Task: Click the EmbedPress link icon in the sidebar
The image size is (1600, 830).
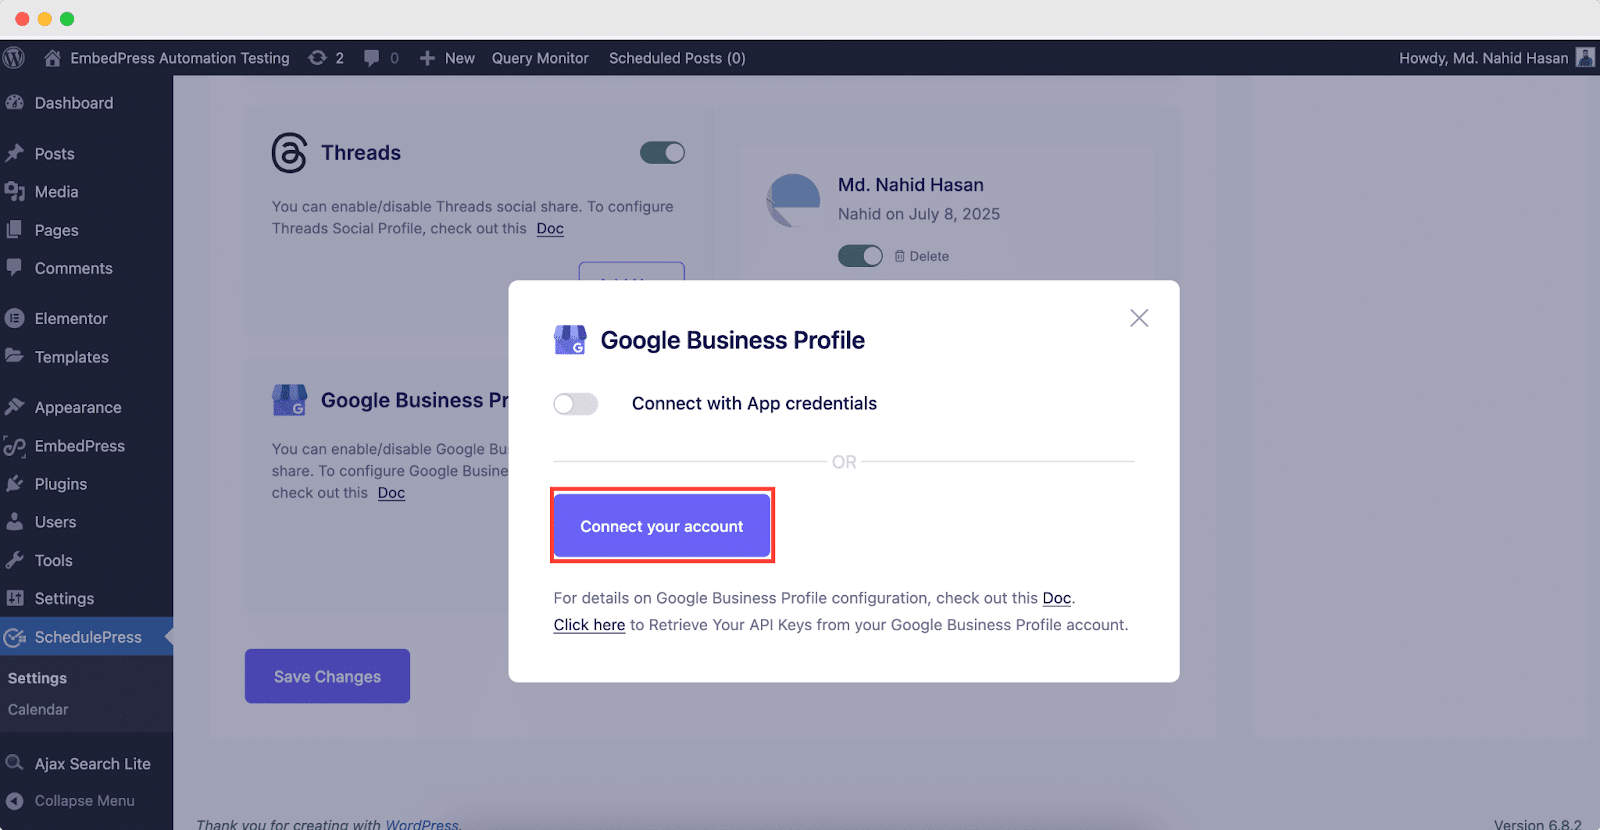Action: [x=15, y=446]
